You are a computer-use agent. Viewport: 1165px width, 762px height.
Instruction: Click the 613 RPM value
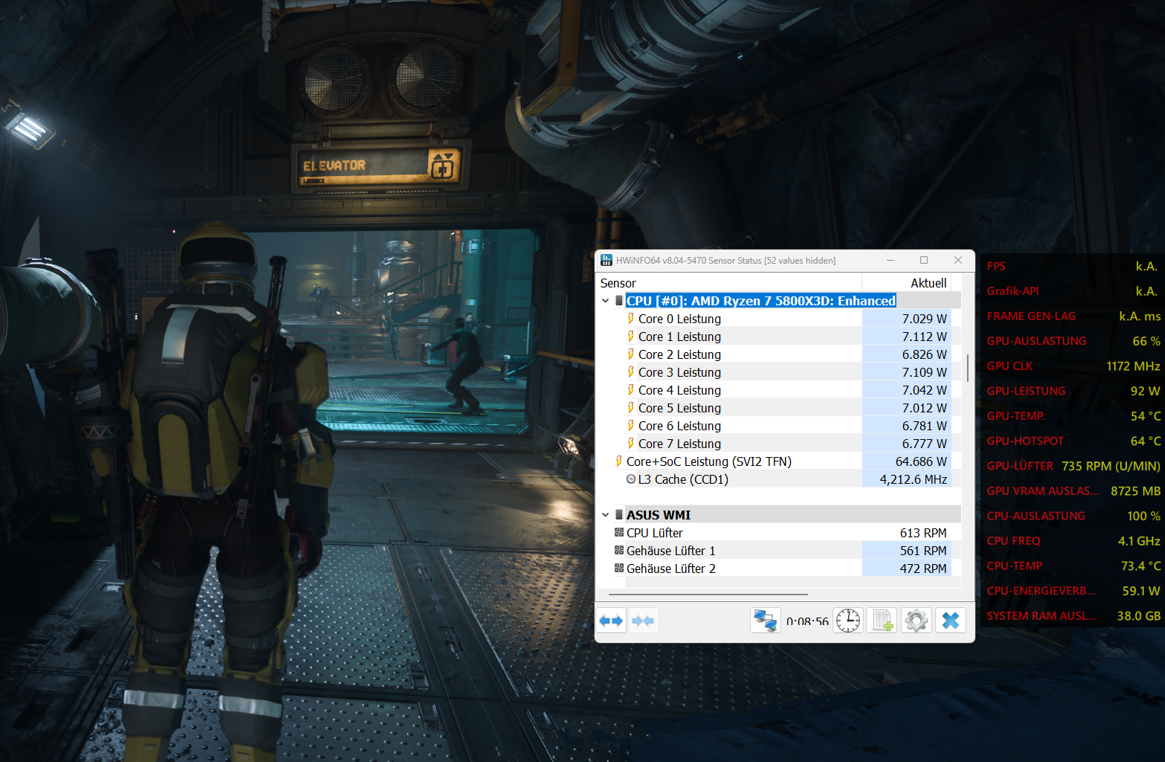tap(923, 533)
